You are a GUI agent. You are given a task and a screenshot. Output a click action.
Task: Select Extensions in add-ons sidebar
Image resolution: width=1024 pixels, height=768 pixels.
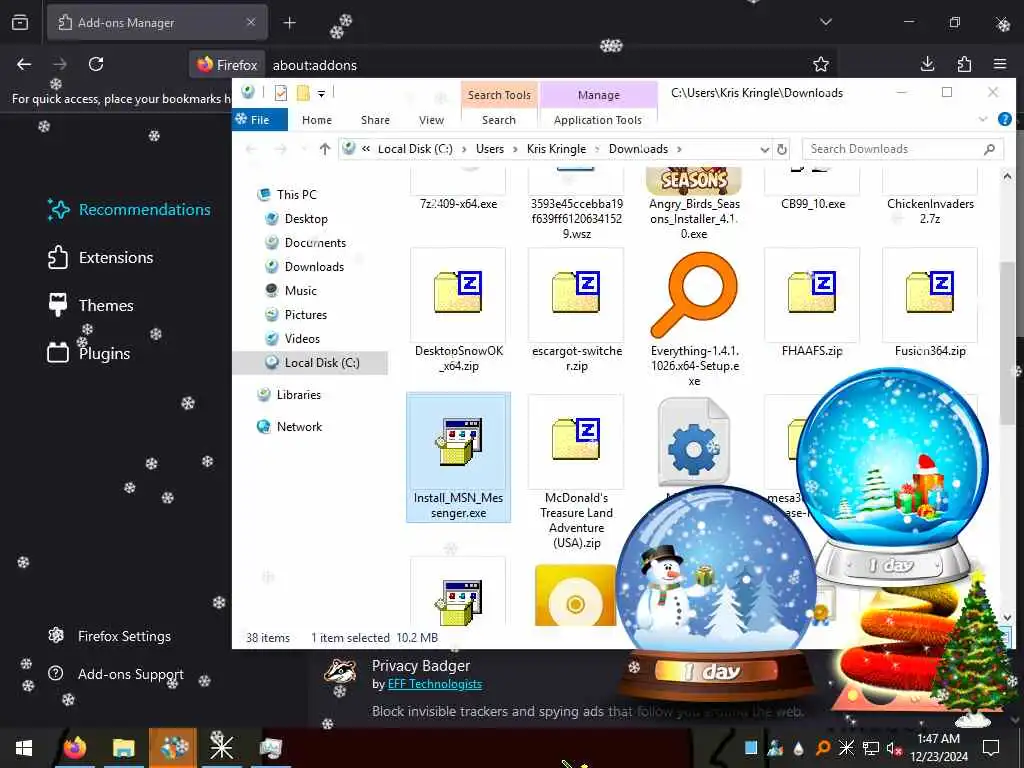click(x=101, y=257)
